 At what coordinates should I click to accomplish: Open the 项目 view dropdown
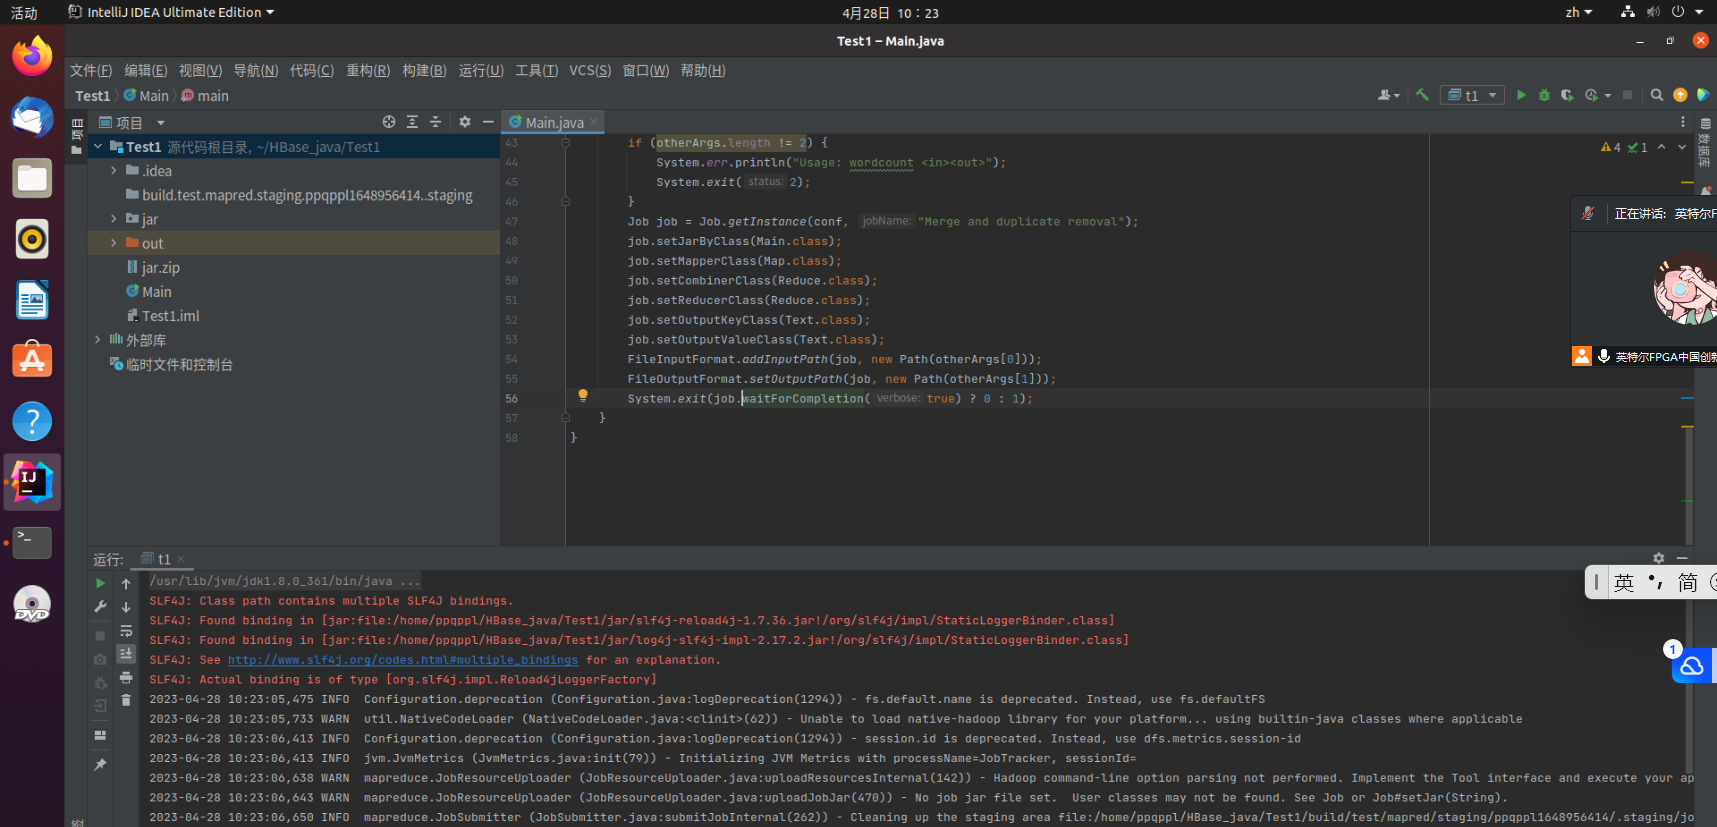[160, 123]
